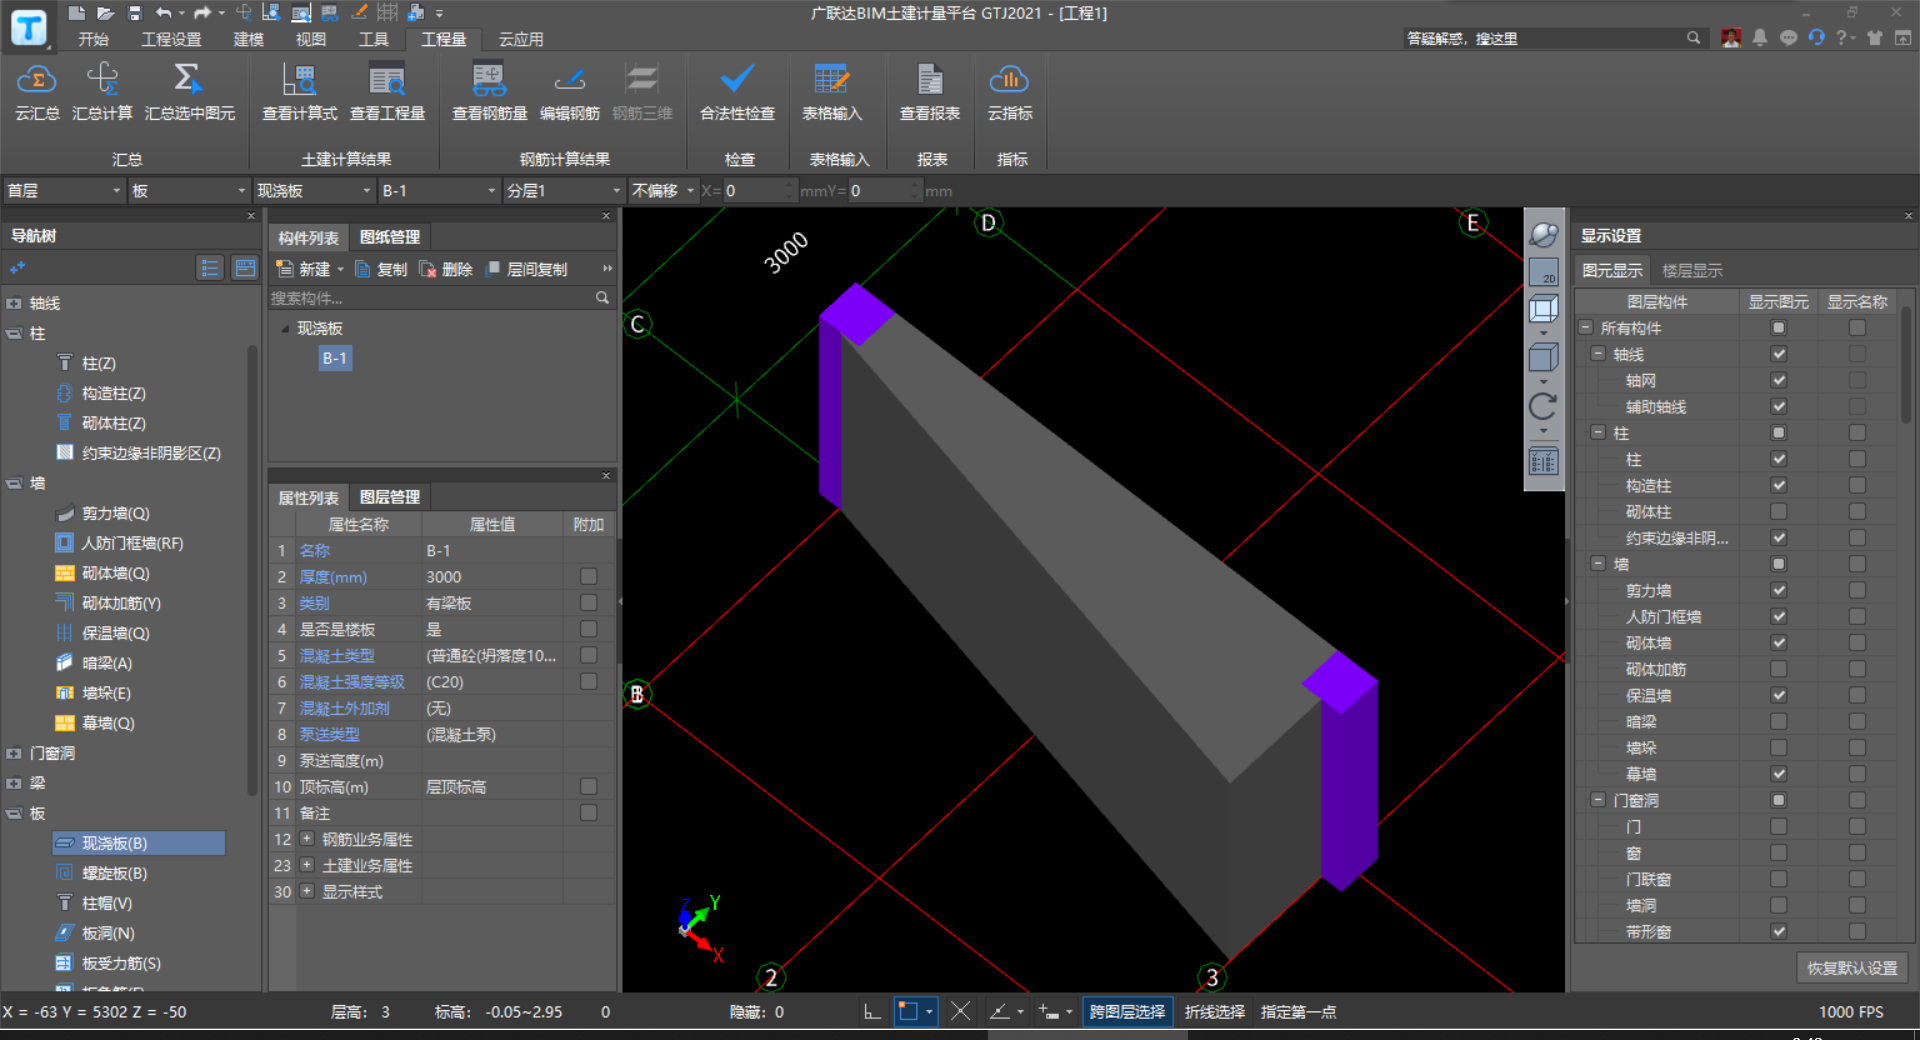Viewport: 1920px width, 1040px height.
Task: Select 柱(Z) column item in nav tree
Action: coord(98,363)
